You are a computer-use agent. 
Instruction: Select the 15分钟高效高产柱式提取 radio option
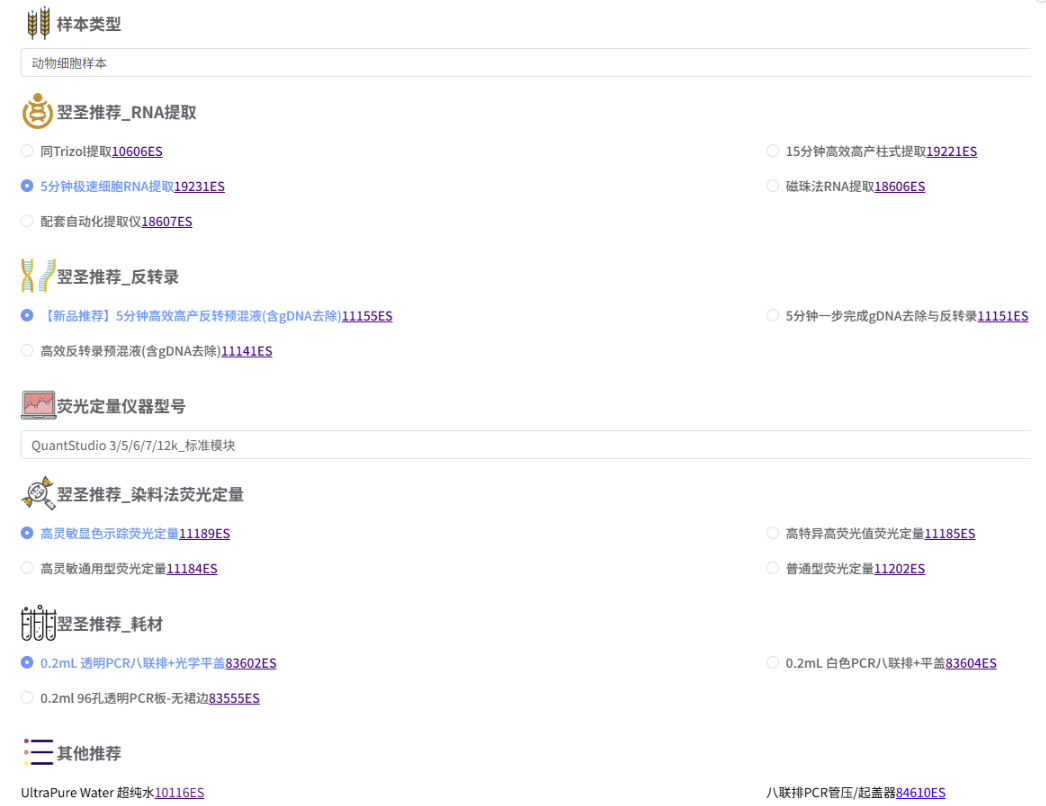tap(772, 151)
